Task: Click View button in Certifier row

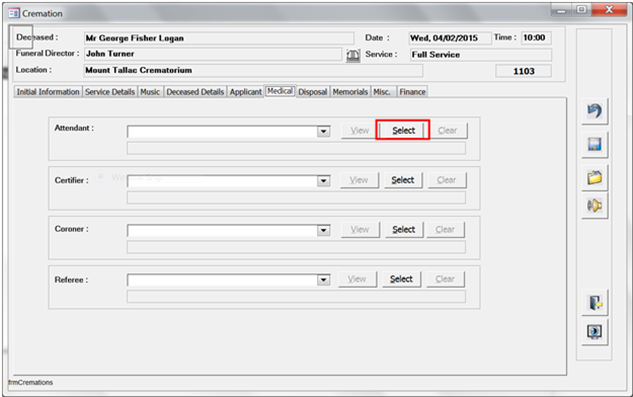Action: tap(359, 180)
